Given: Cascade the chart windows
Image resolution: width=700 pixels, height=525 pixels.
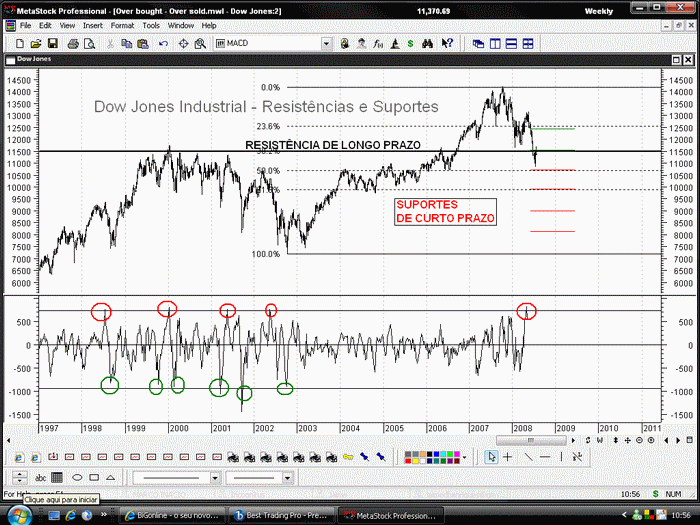Looking at the screenshot, I should click(479, 43).
